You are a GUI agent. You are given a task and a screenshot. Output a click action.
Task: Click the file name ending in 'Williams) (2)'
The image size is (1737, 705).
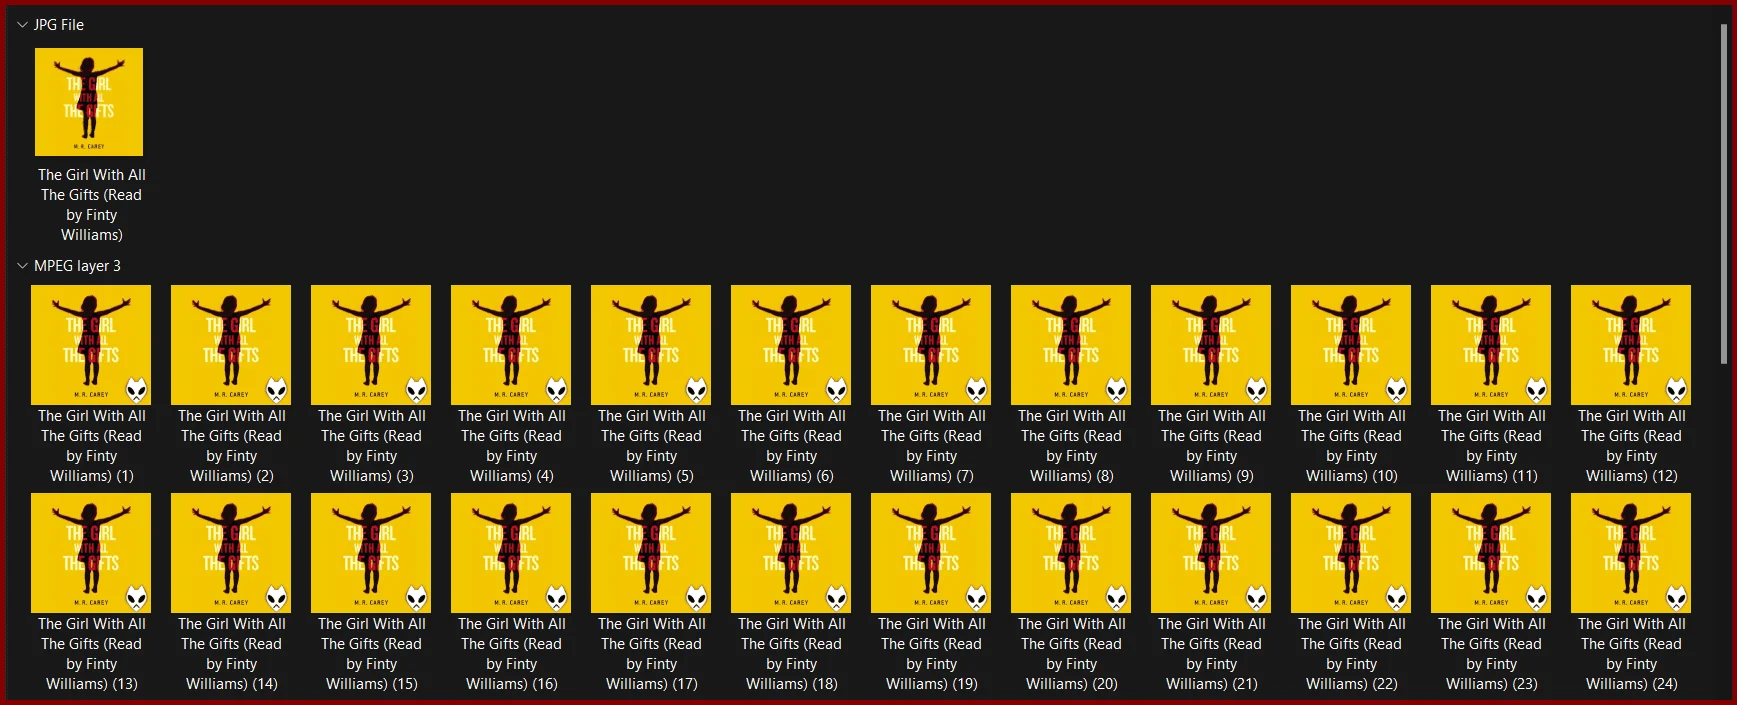coord(232,446)
